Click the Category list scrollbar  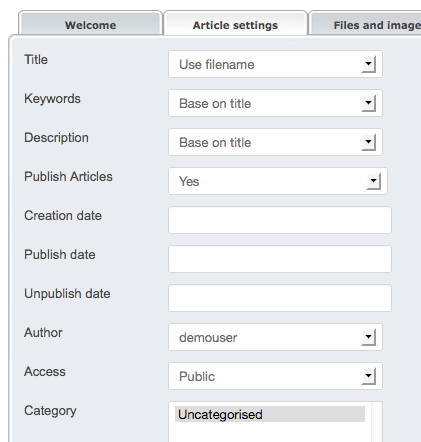pos(377,422)
